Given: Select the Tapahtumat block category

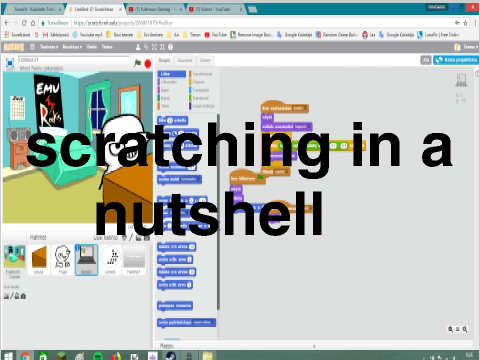Looking at the screenshot, I should (x=202, y=74).
